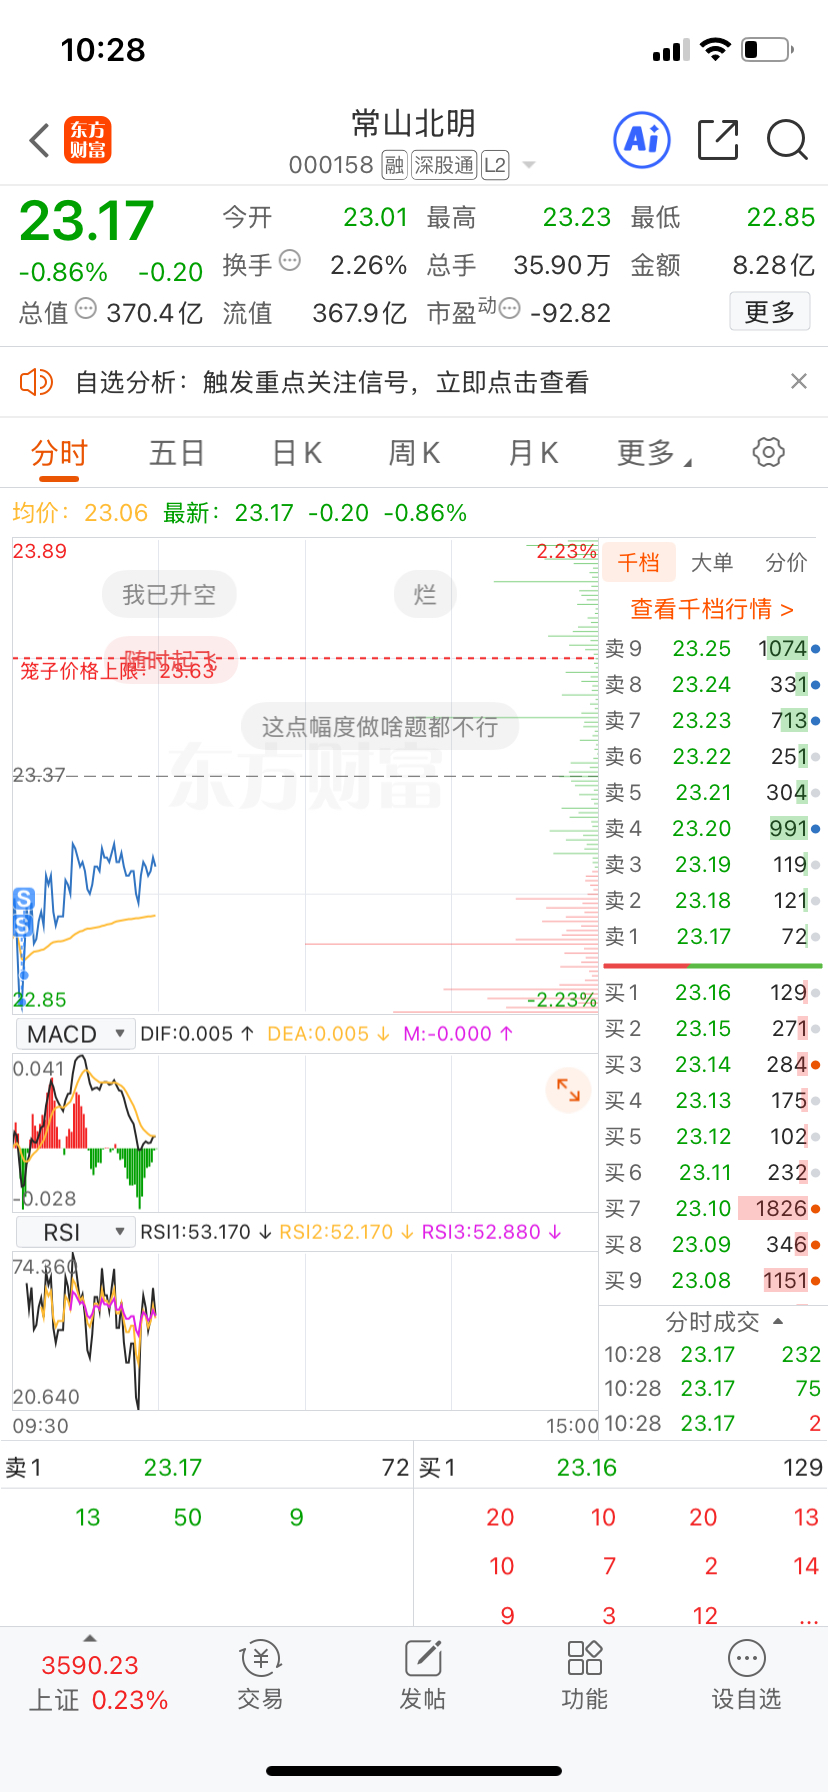The width and height of the screenshot is (828, 1792).
Task: Switch to 周K tab
Action: coord(414,453)
